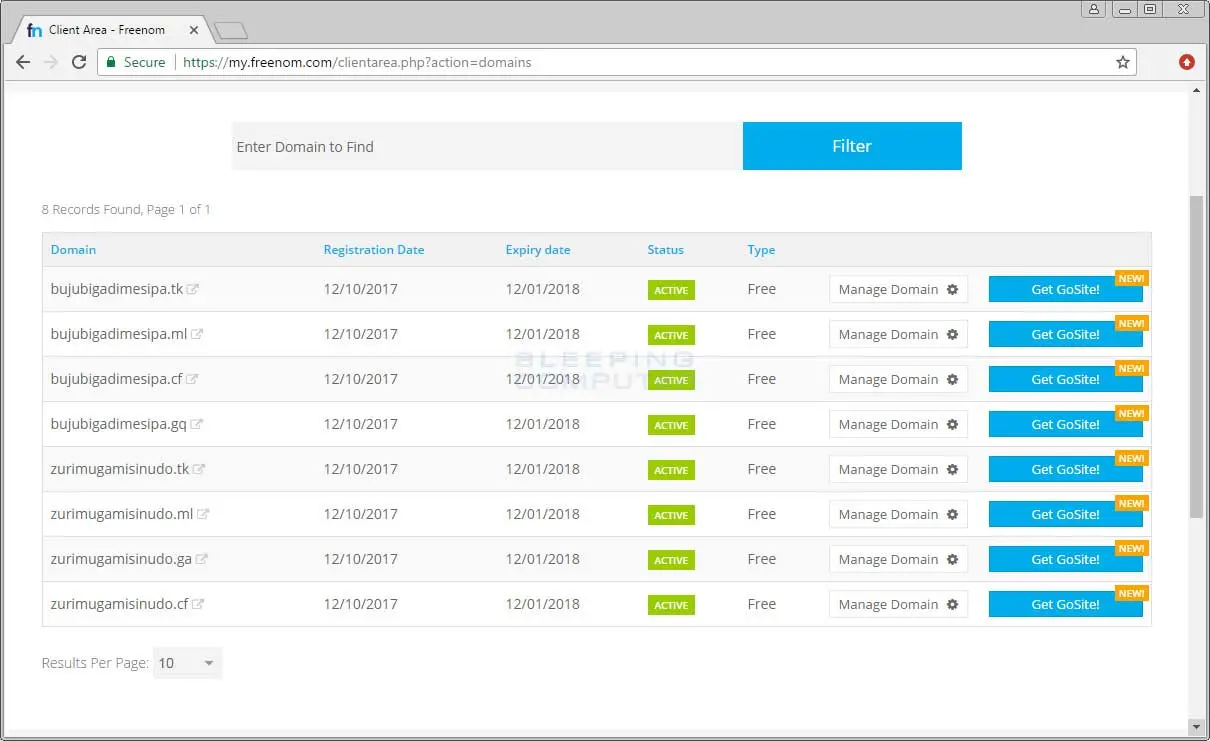Get GoSite for zurimugamisinudo.tk
Screen dimensions: 1210x741
click(1065, 470)
